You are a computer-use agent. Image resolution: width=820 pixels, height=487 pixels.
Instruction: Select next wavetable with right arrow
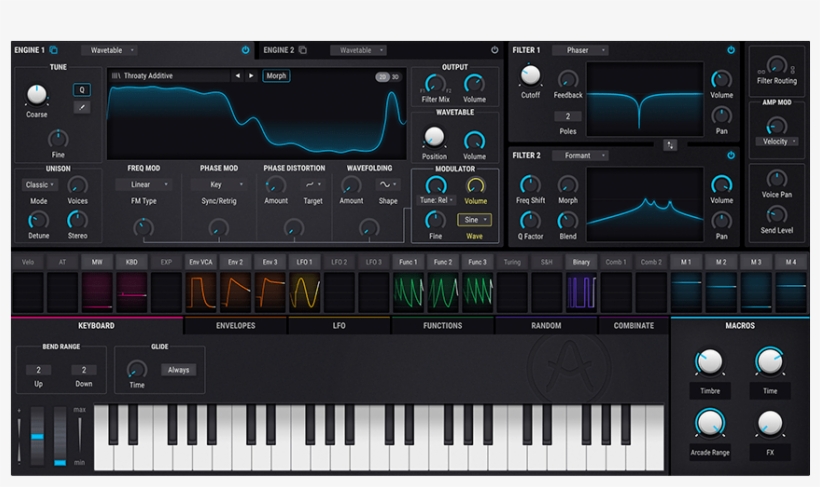[250, 76]
